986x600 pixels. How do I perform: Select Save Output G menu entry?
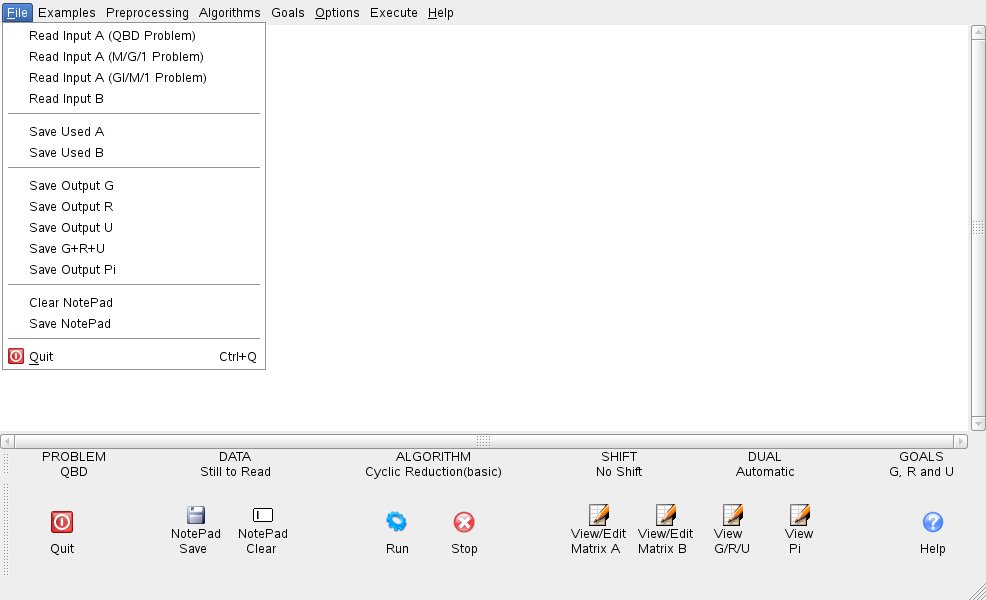(71, 186)
